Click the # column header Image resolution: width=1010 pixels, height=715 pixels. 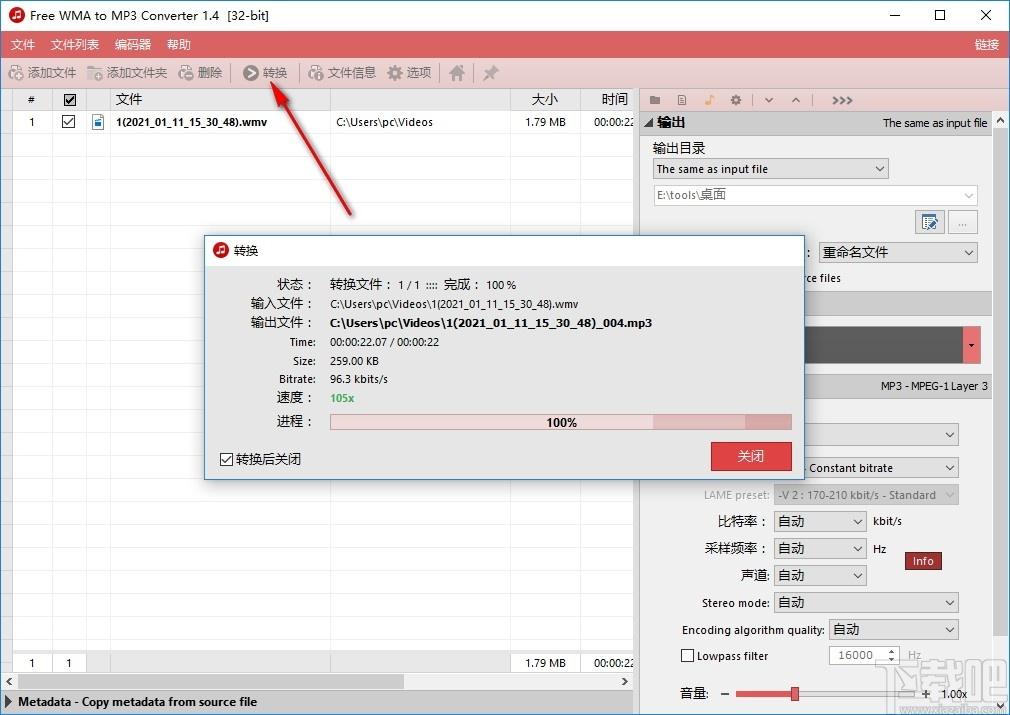32,100
